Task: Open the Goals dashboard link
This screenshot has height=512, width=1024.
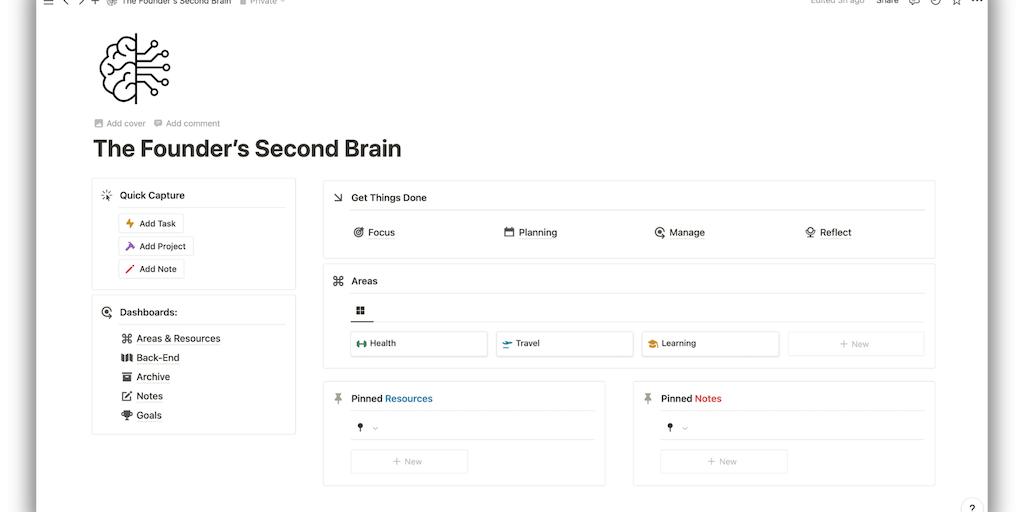Action: point(142,415)
